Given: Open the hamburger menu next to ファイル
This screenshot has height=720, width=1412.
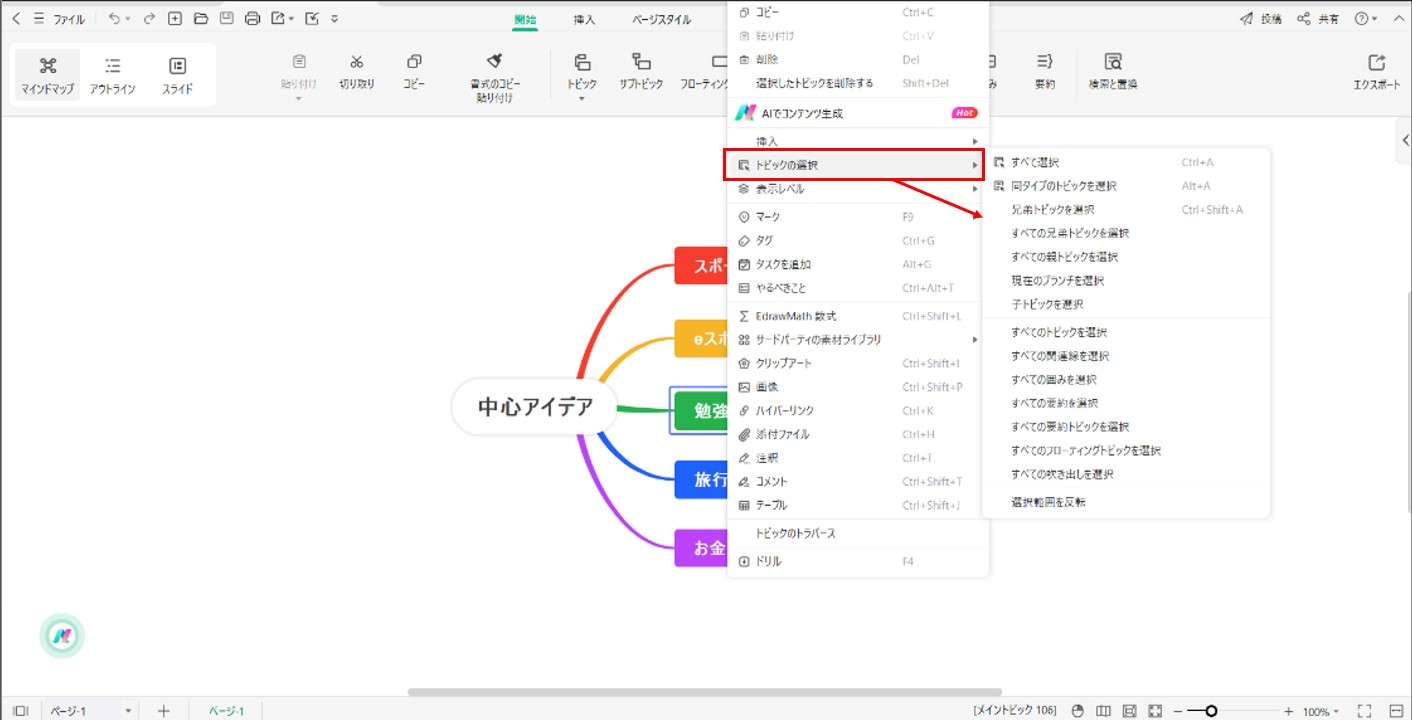Looking at the screenshot, I should point(38,18).
